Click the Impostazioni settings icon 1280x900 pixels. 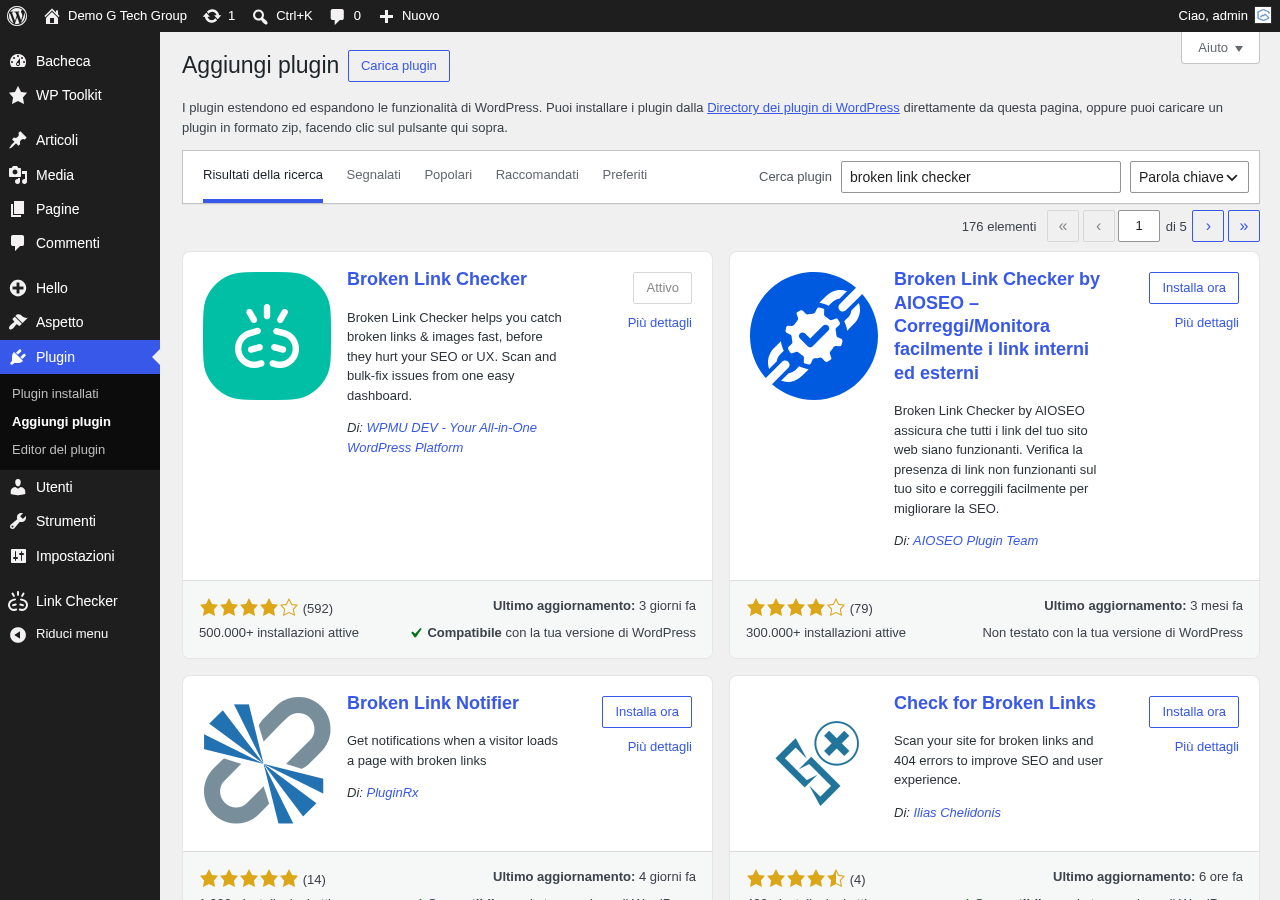click(18, 556)
